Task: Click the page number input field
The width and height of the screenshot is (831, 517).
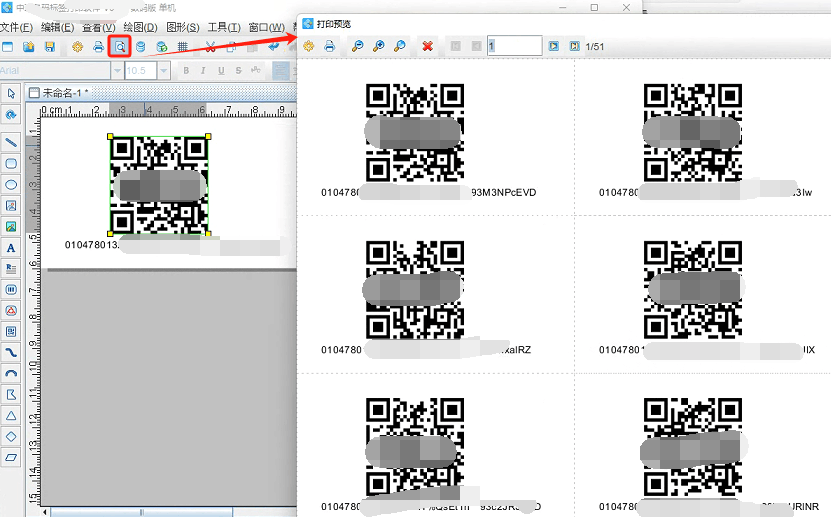Action: 515,46
